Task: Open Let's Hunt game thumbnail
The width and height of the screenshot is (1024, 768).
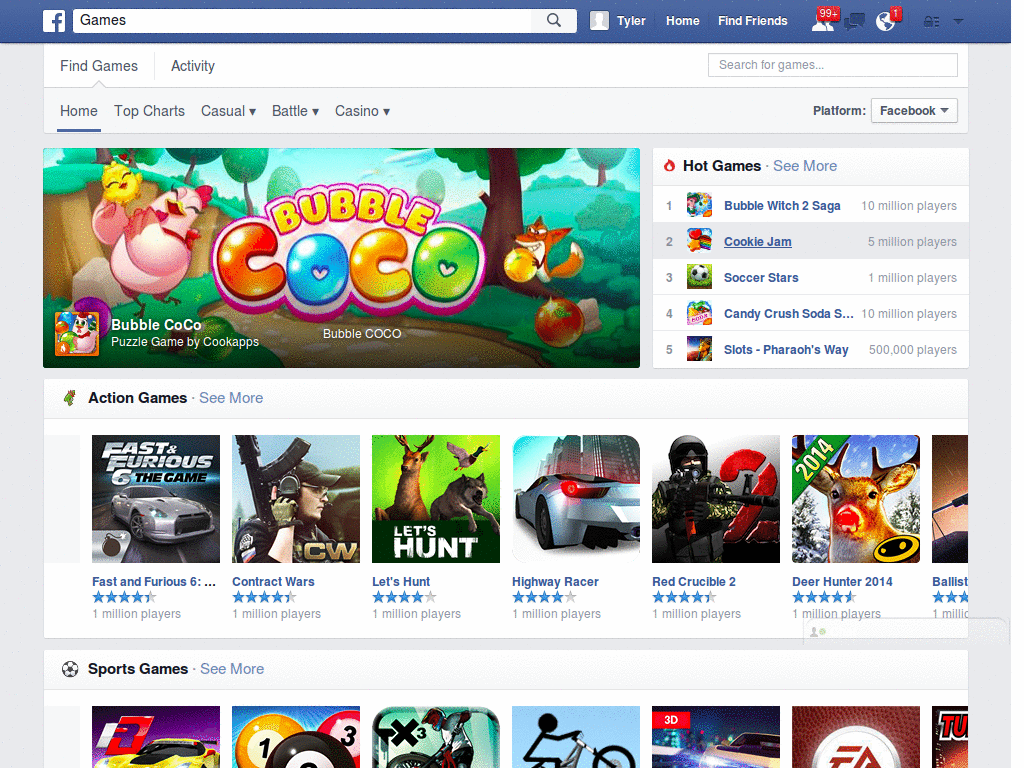Action: point(436,499)
